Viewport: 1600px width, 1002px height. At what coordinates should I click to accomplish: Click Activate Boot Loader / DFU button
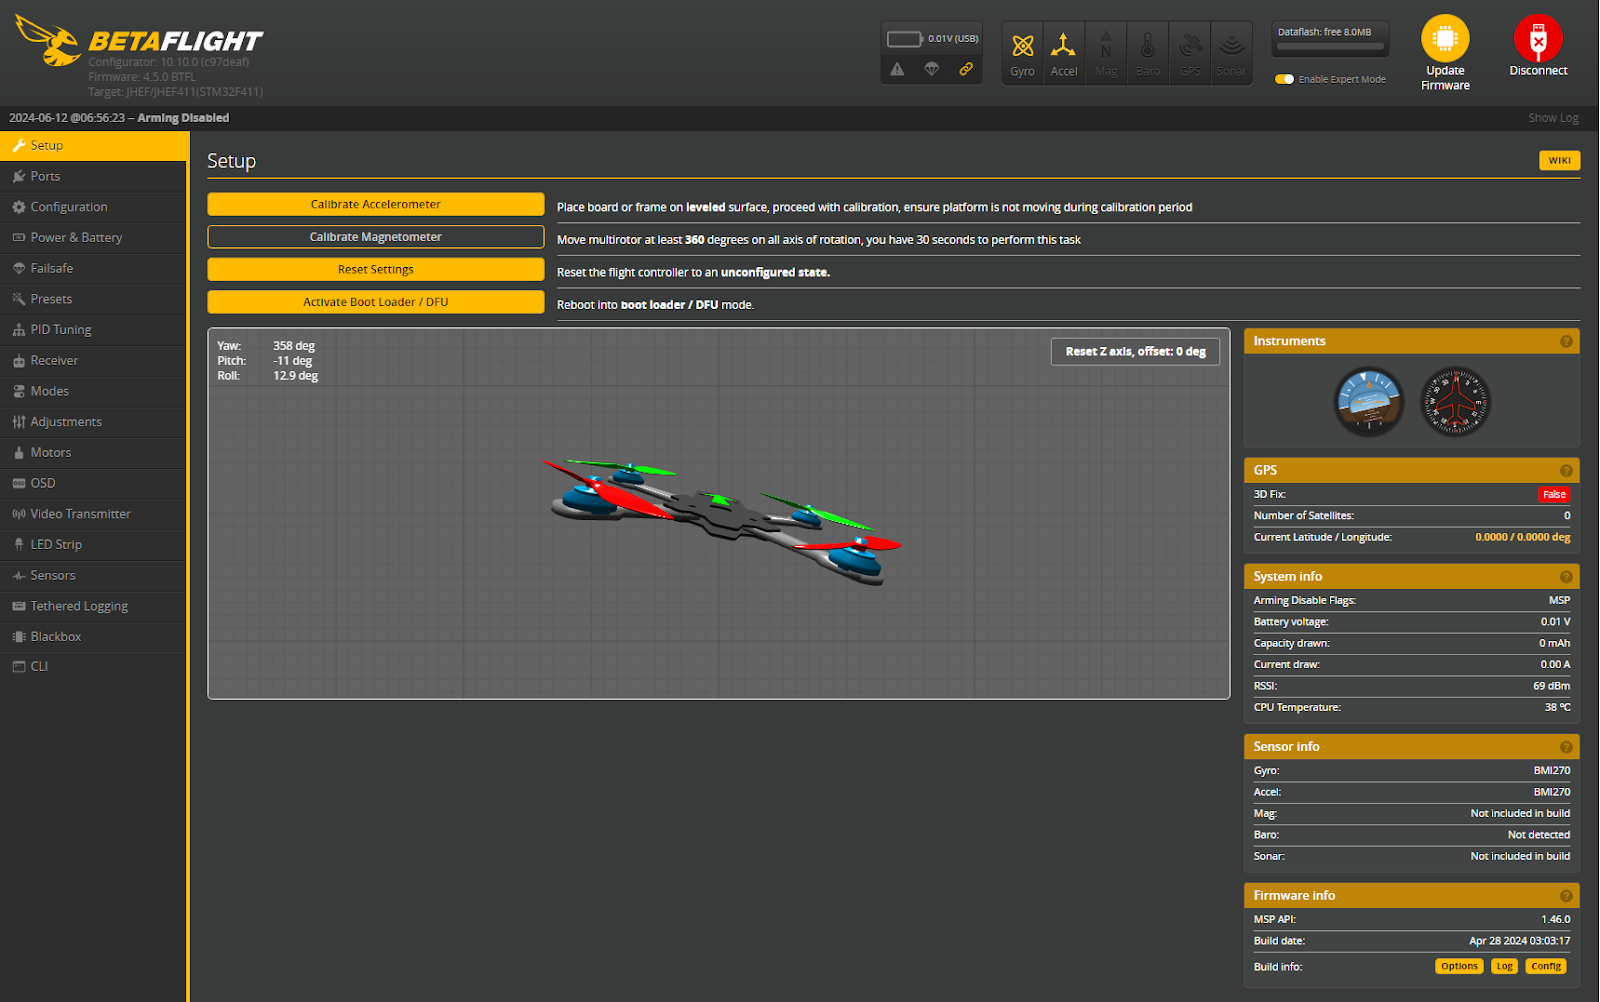click(376, 302)
